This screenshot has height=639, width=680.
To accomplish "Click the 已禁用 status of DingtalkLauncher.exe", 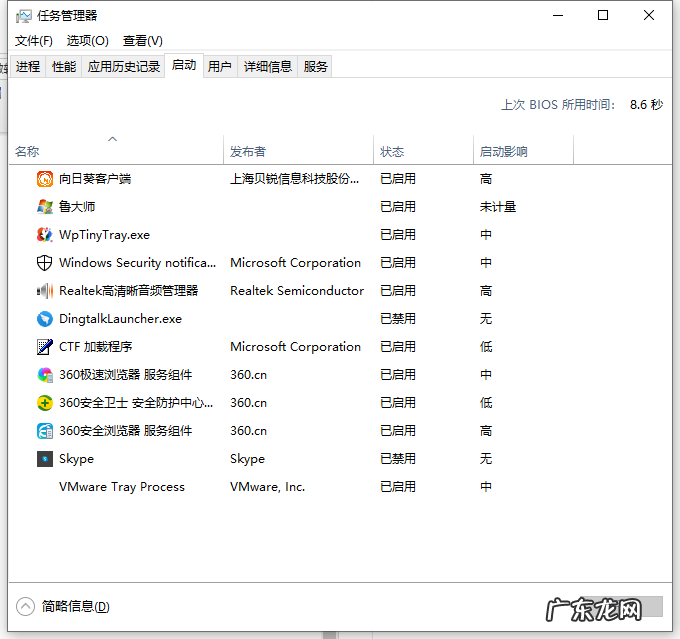I will [398, 319].
